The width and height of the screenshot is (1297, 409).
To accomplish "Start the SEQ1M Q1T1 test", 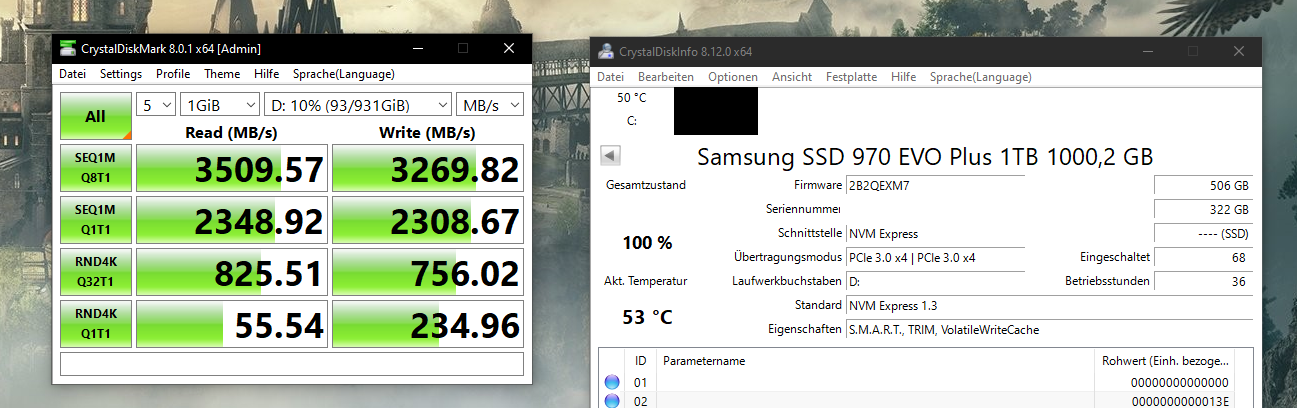I will [95, 219].
